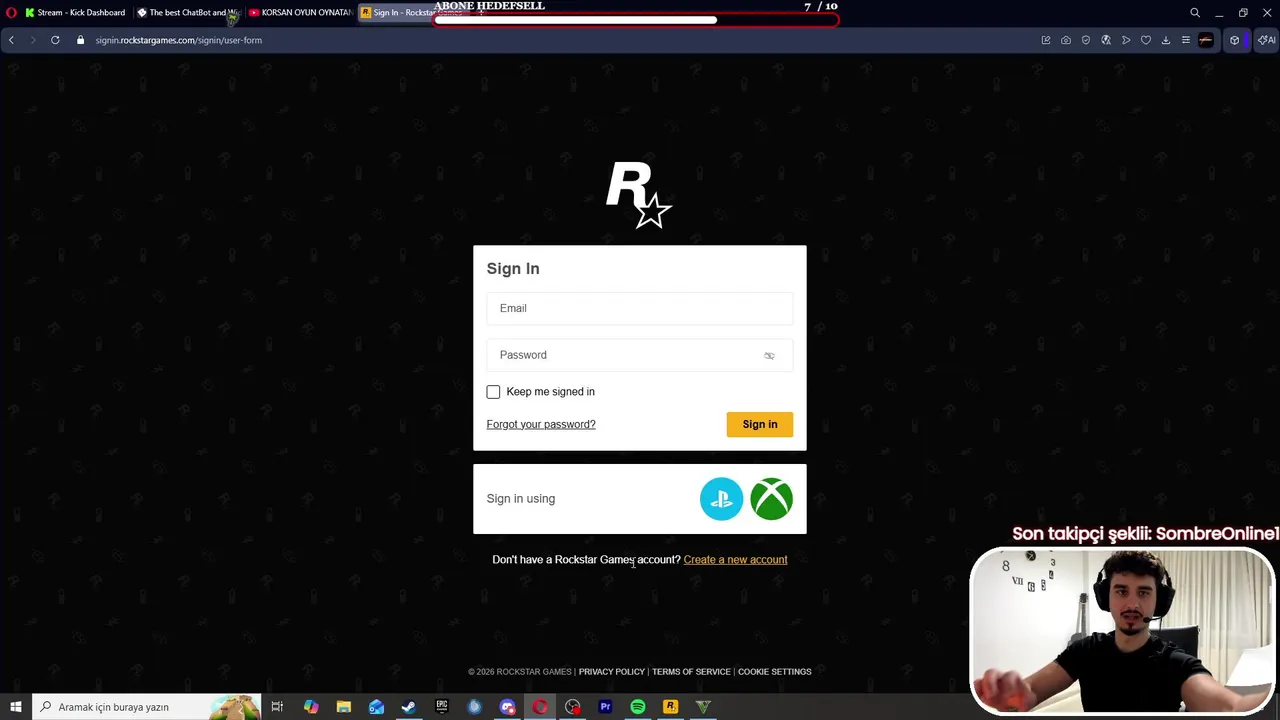The height and width of the screenshot is (720, 1280).
Task: Click into the Password field
Action: tap(639, 355)
